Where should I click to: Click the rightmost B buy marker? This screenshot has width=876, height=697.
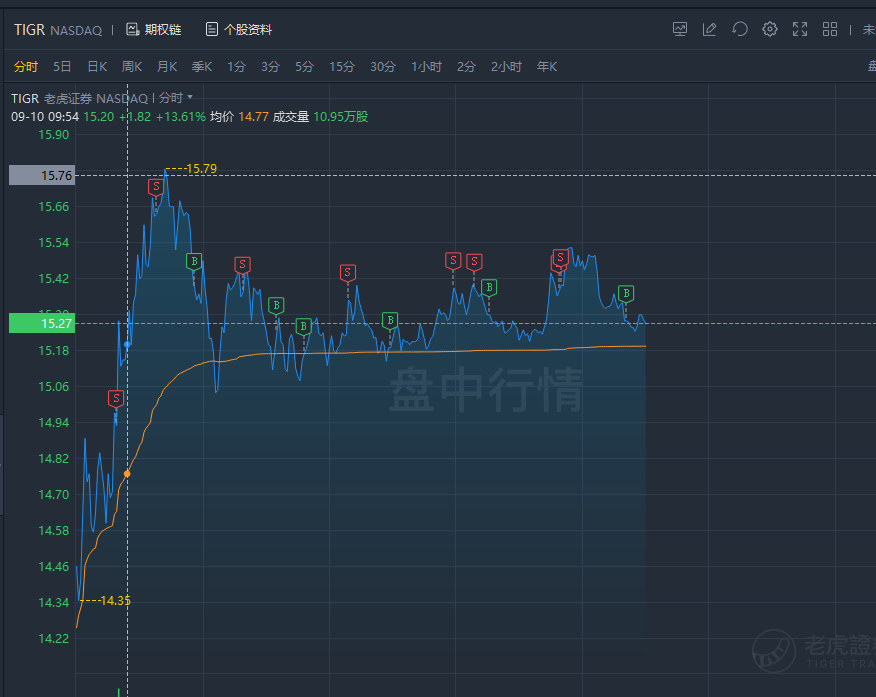click(626, 293)
